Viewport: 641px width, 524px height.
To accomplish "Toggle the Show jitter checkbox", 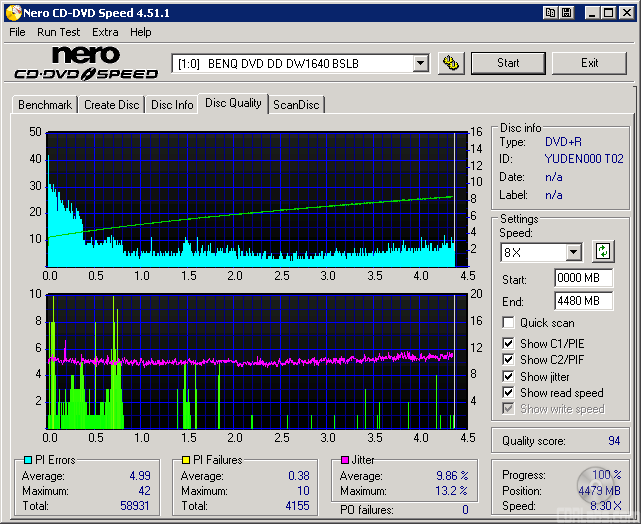I will [509, 377].
